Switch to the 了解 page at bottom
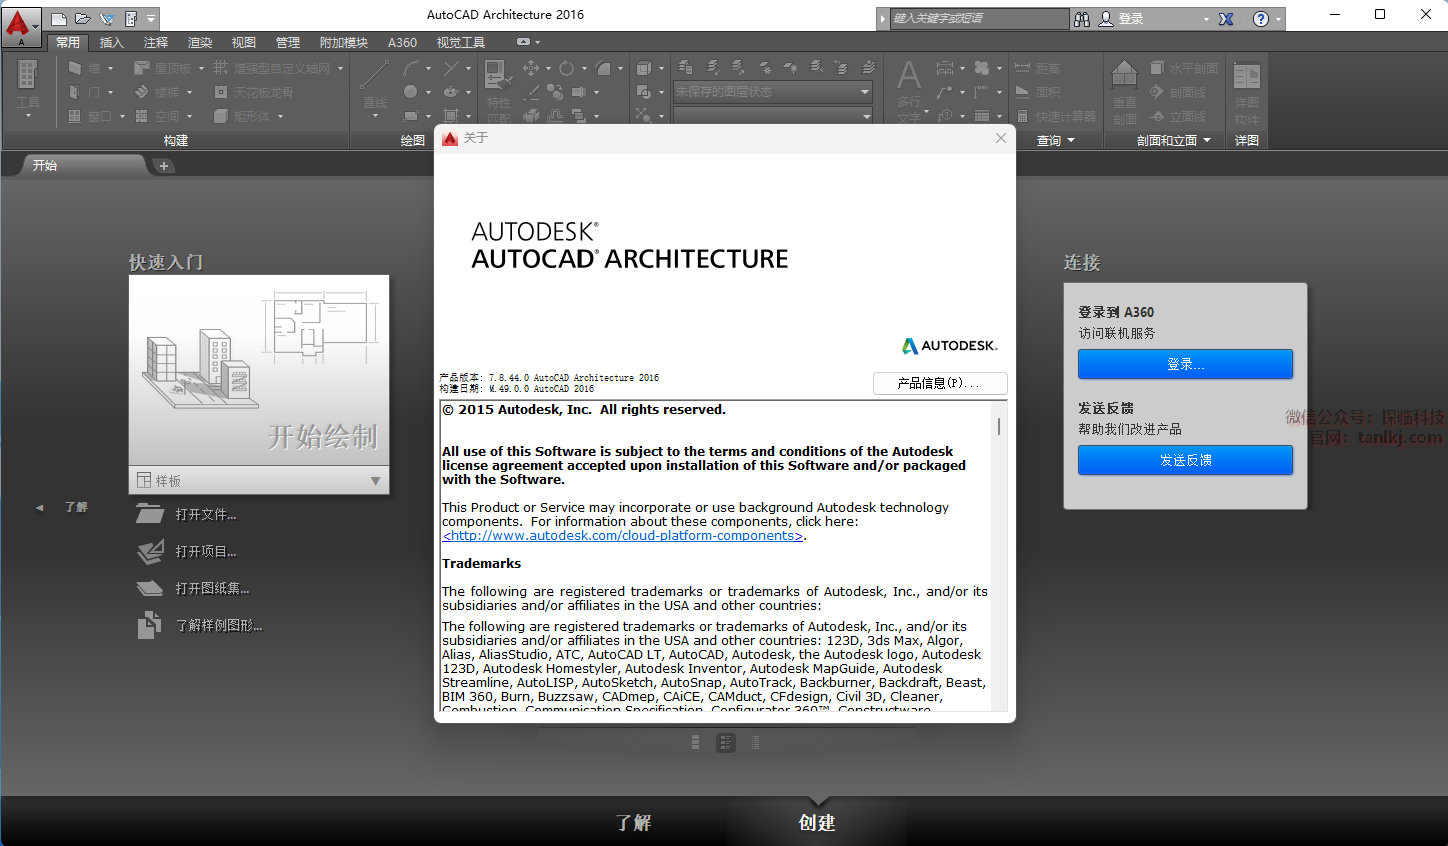 (x=633, y=822)
